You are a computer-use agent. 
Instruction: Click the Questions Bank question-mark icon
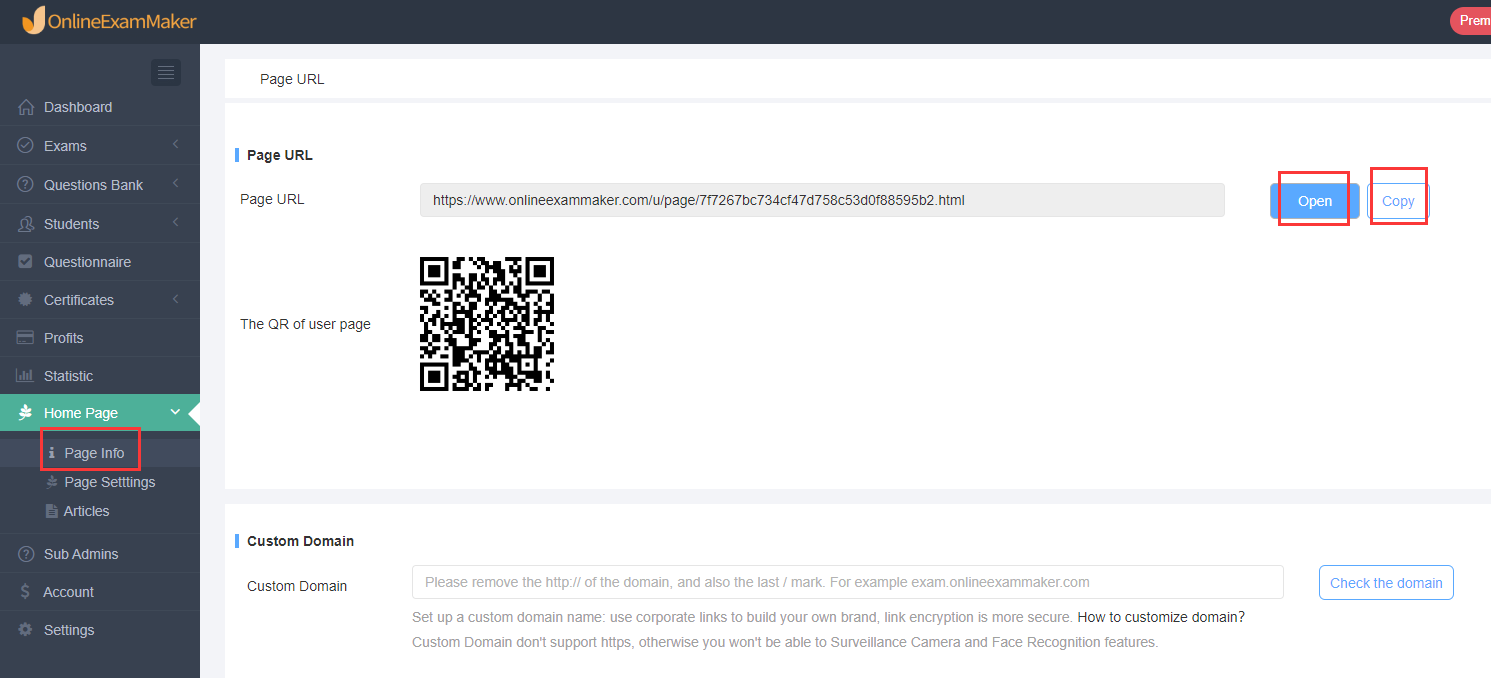tap(26, 185)
